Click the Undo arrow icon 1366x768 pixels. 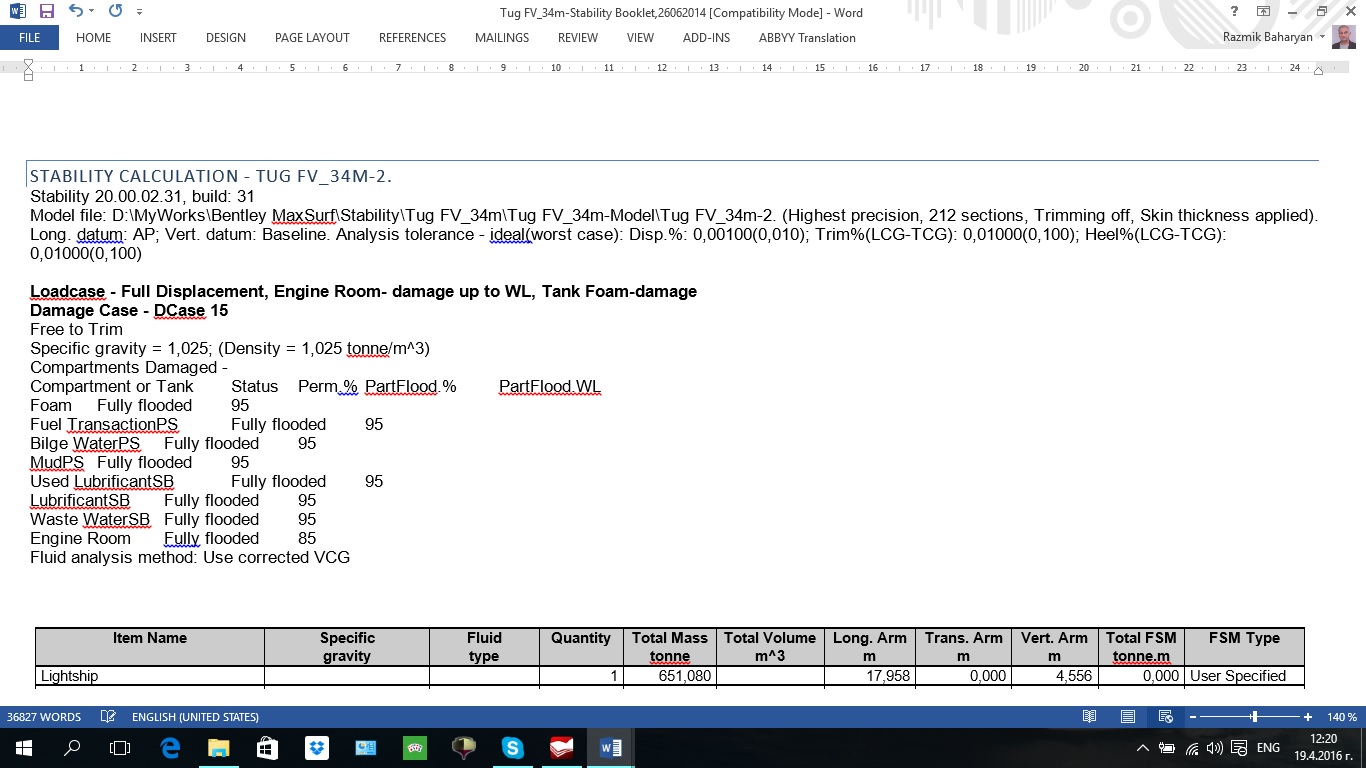click(x=75, y=12)
